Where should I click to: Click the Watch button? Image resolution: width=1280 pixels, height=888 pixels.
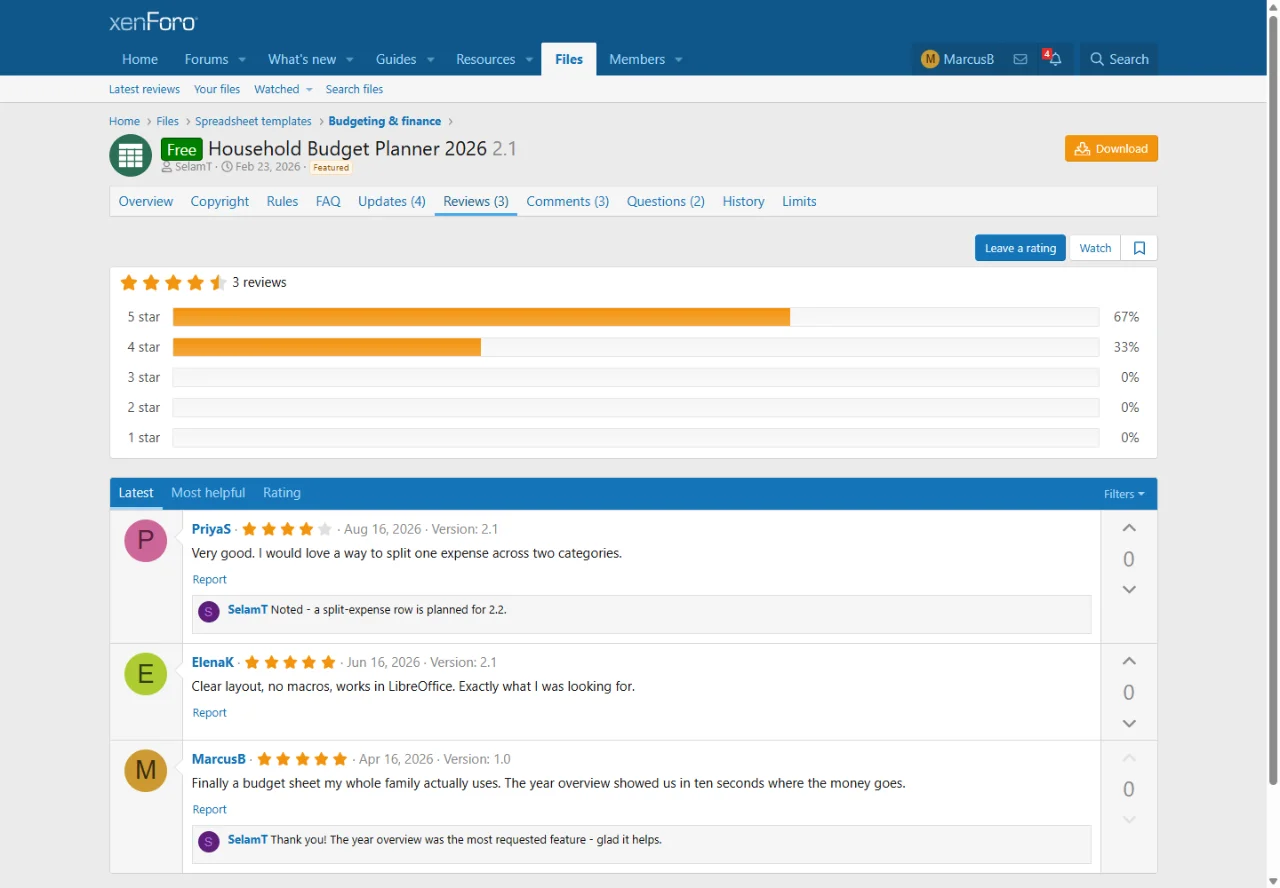[x=1095, y=248]
